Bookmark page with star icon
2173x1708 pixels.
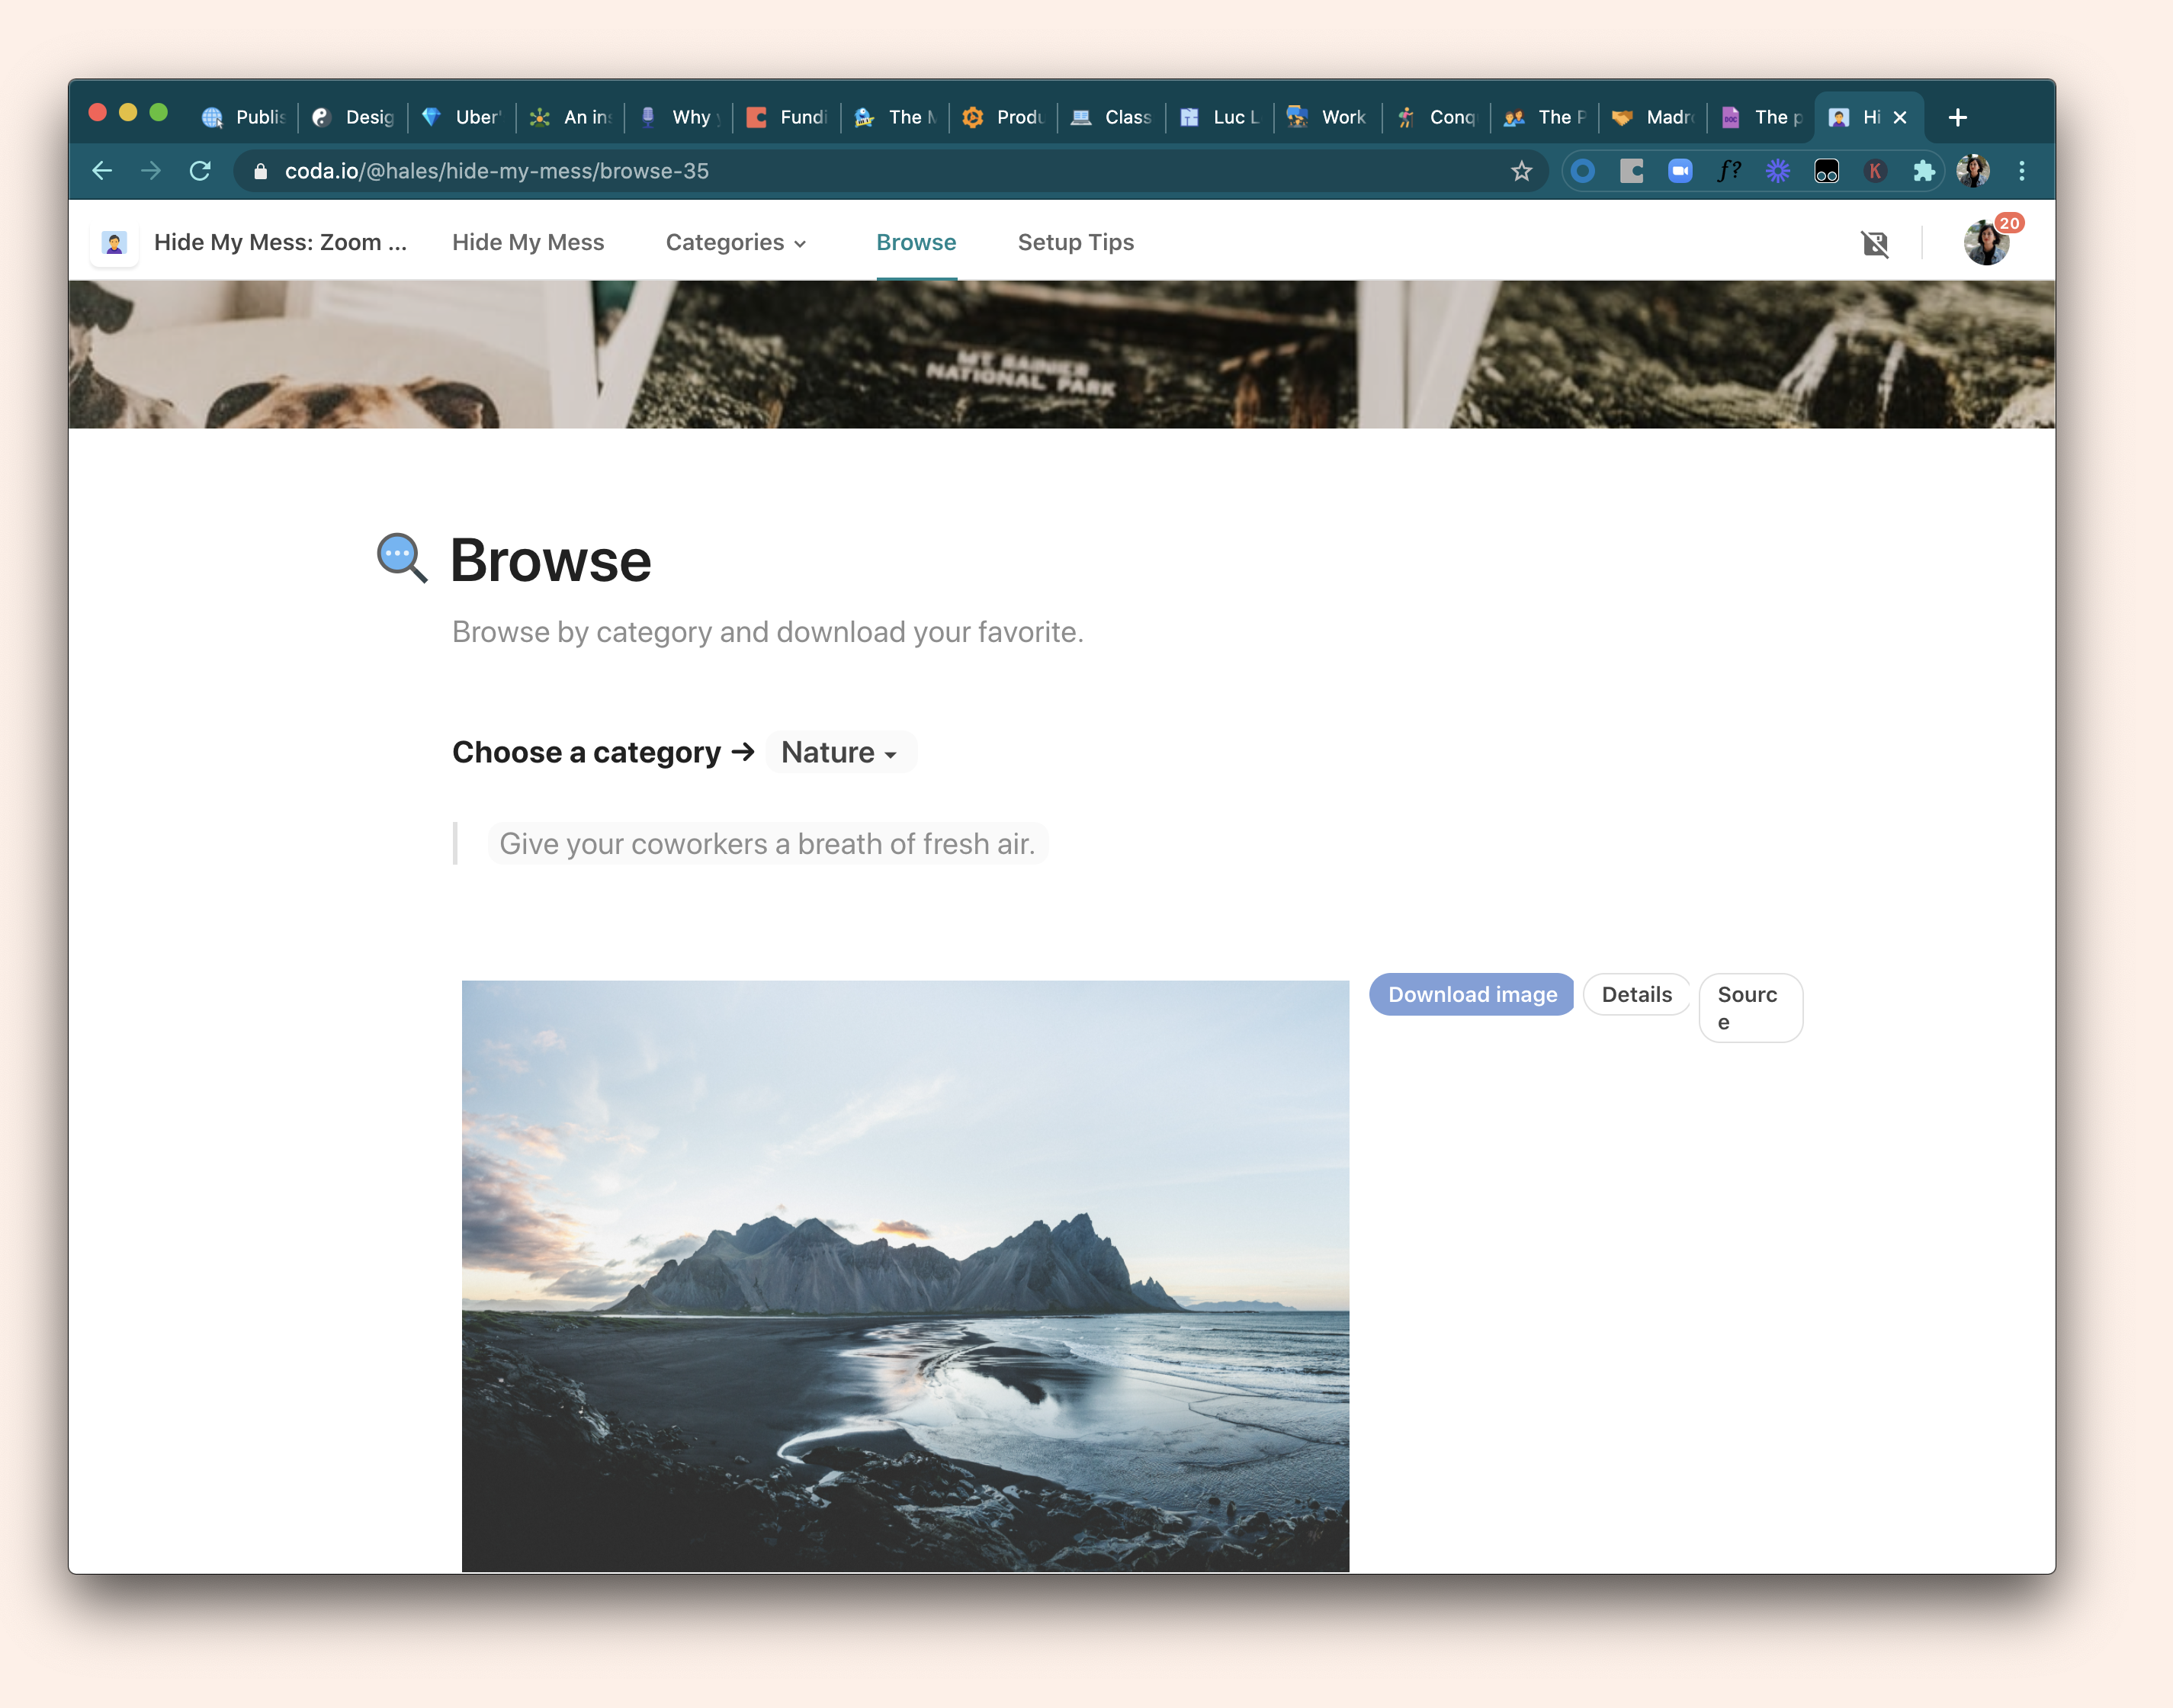pos(1521,171)
